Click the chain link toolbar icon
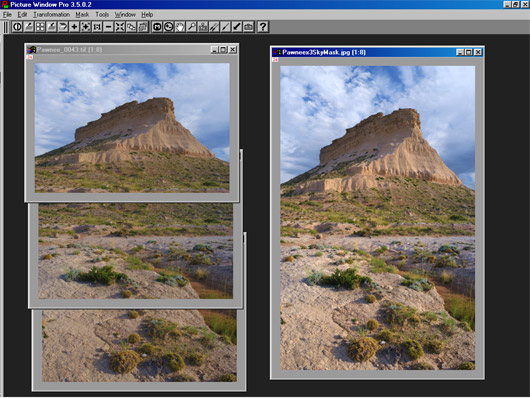 click(x=131, y=27)
